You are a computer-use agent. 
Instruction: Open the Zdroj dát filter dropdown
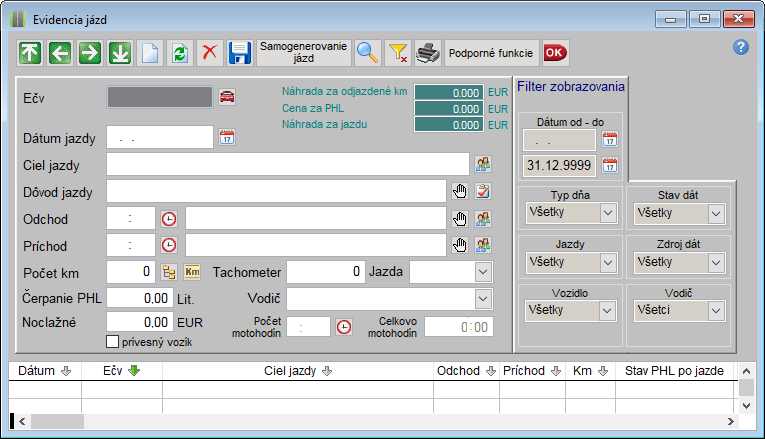click(715, 262)
